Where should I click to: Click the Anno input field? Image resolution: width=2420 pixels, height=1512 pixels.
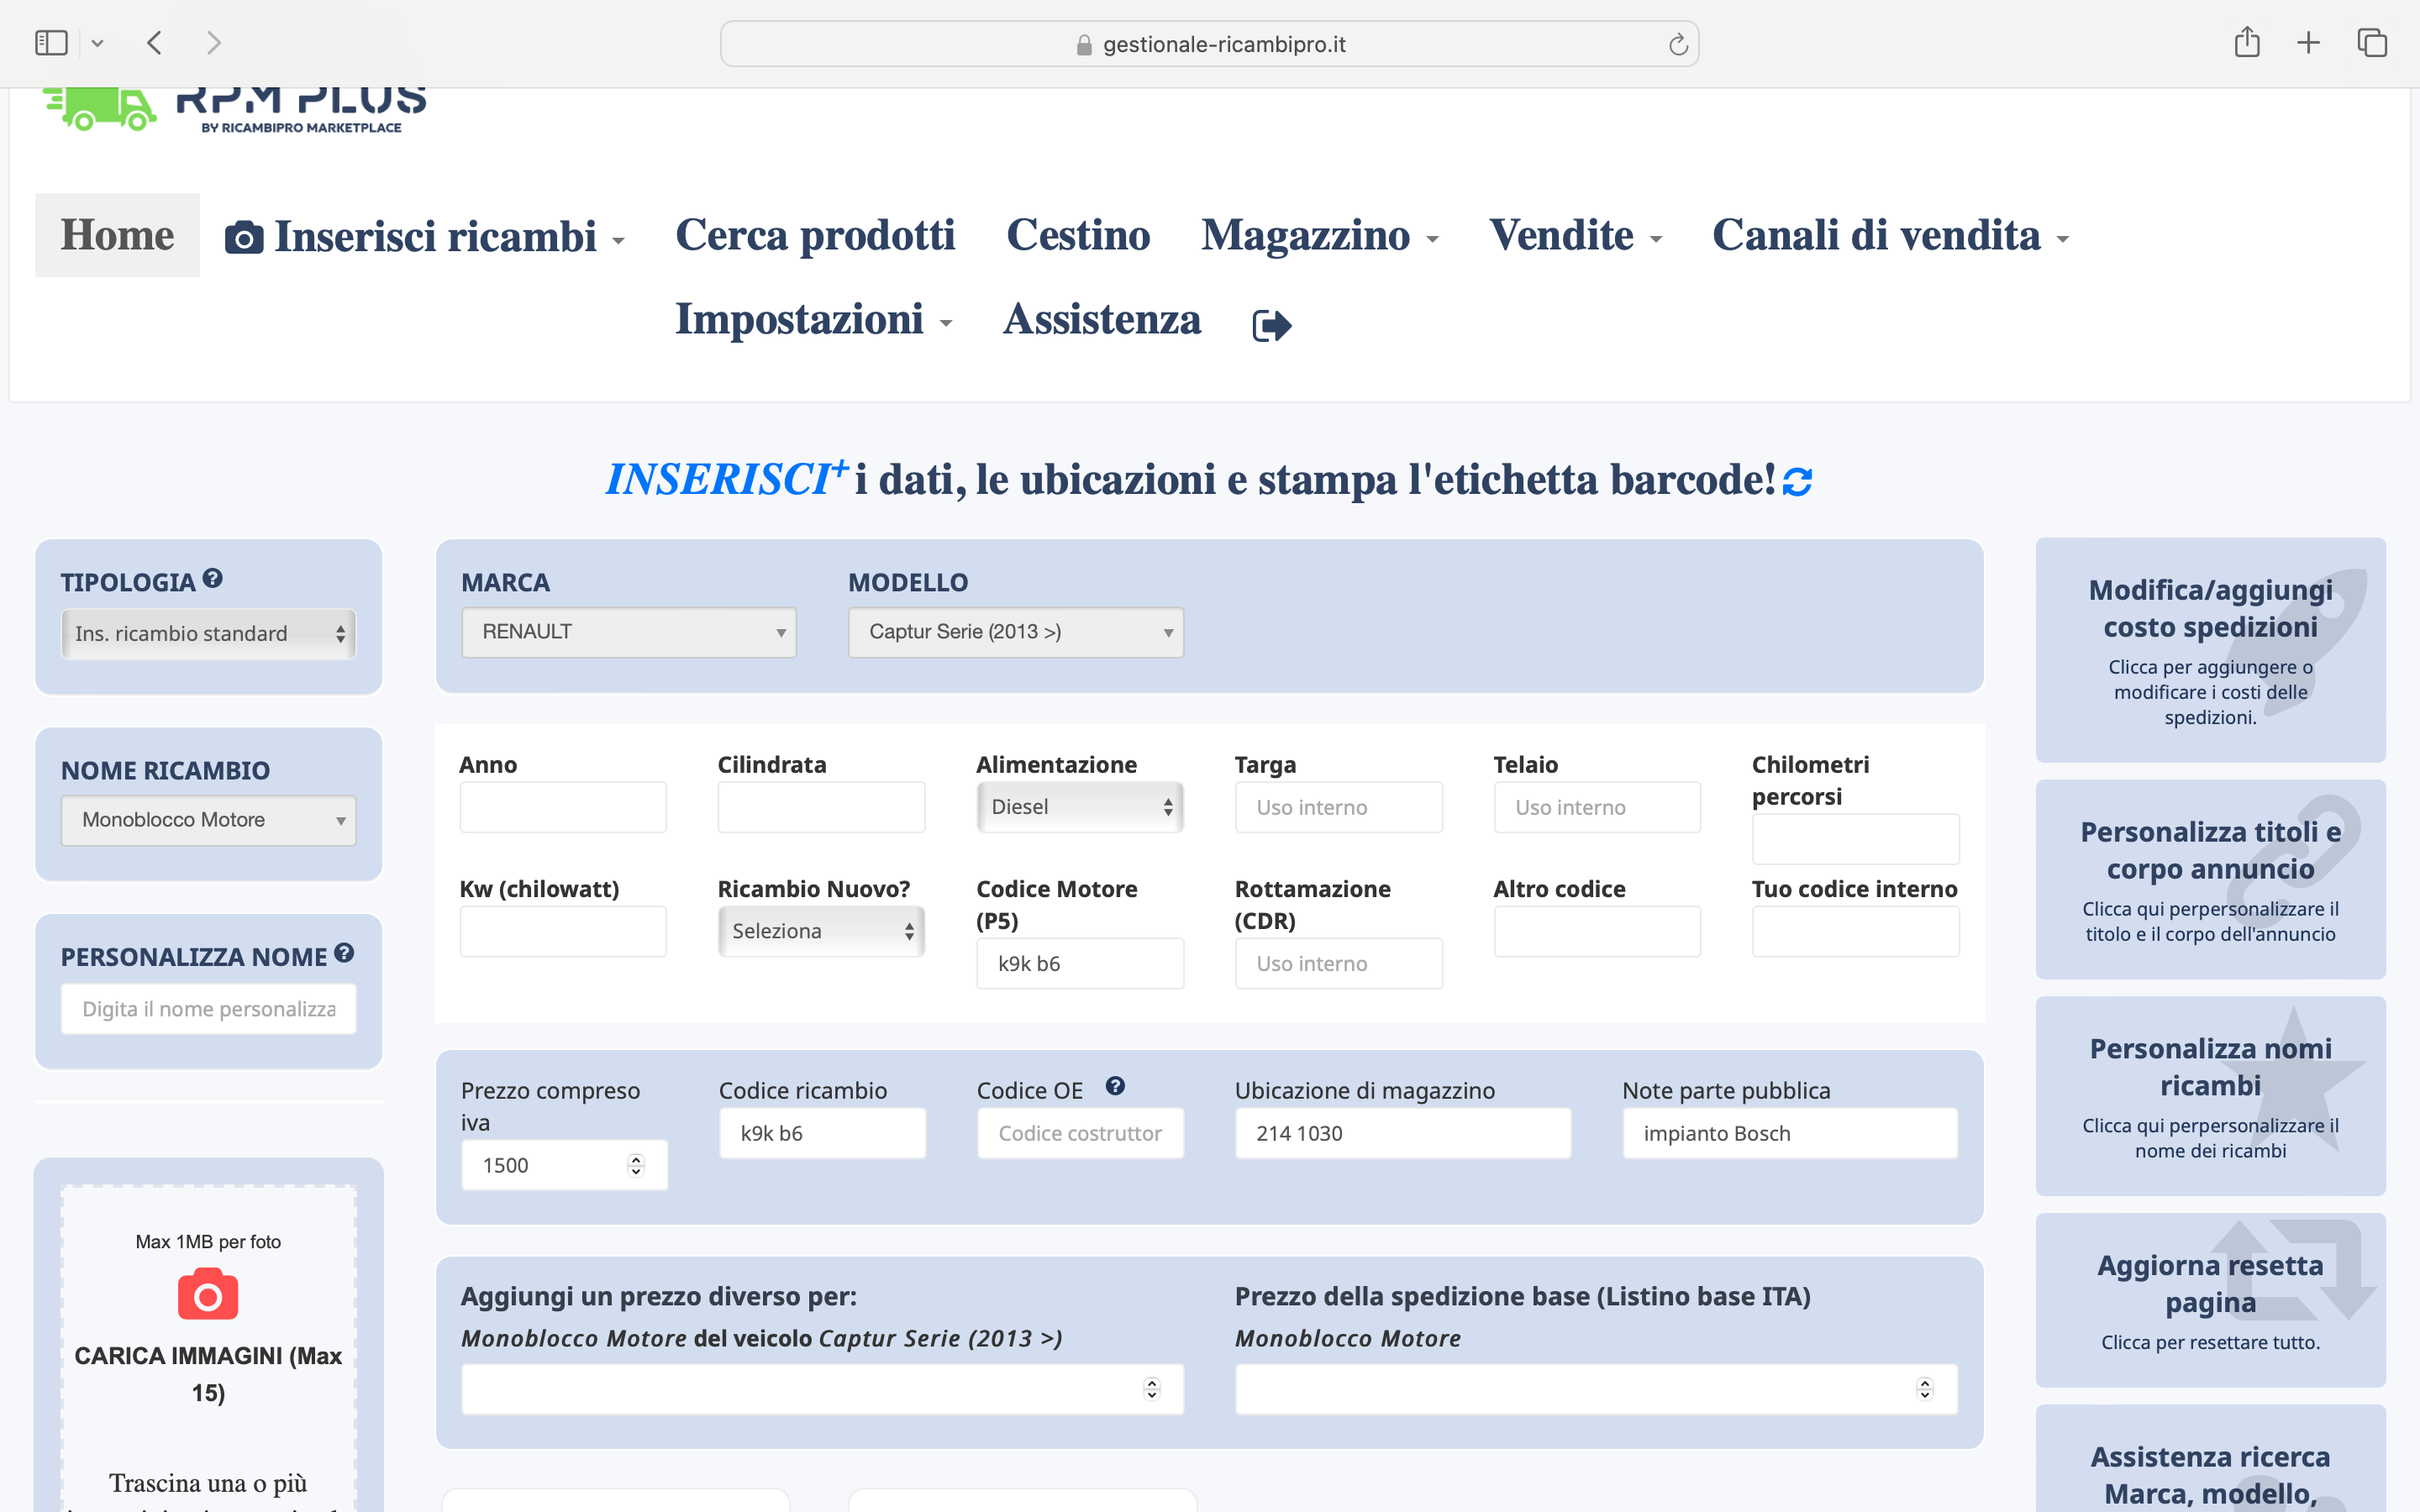coord(563,807)
